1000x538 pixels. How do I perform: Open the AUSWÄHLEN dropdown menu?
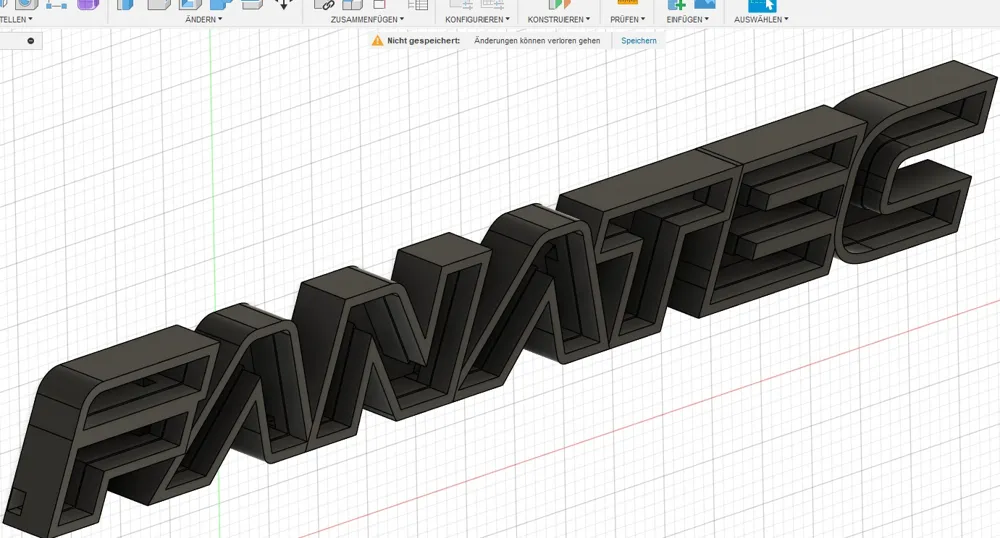pyautogui.click(x=761, y=19)
